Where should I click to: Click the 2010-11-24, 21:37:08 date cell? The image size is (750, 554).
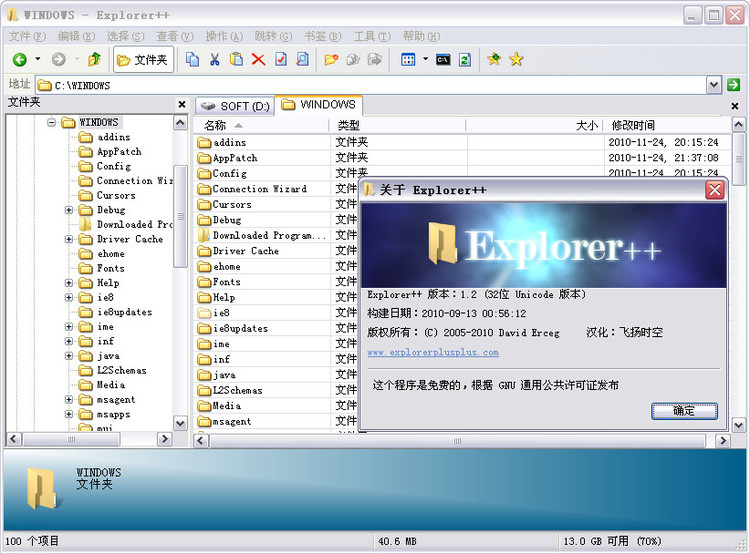click(x=663, y=158)
